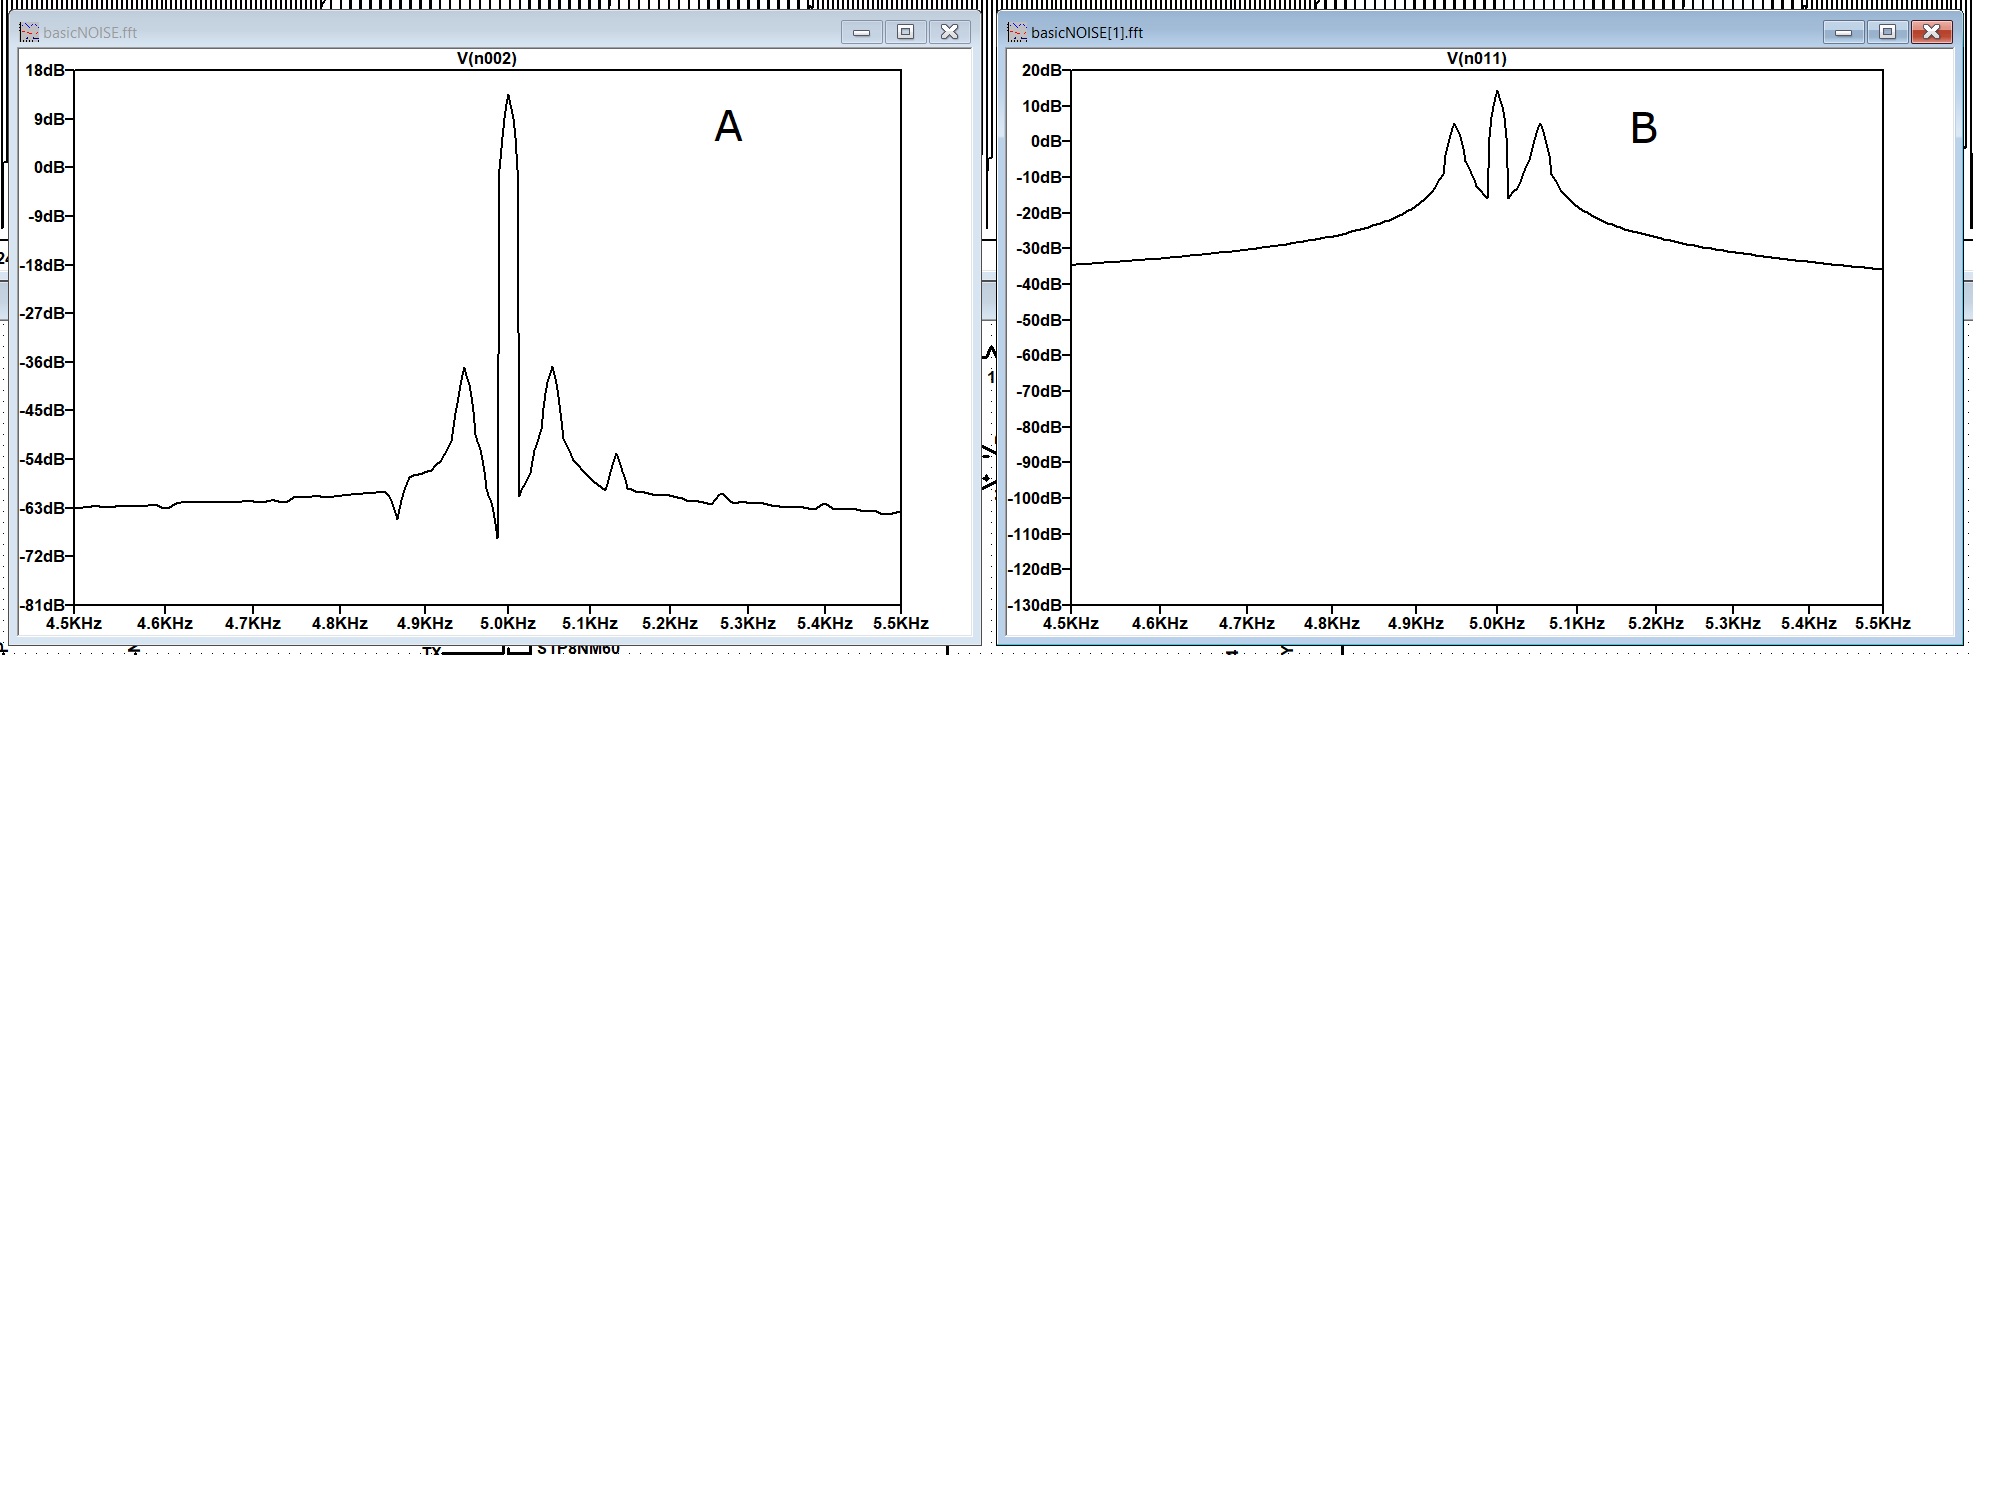Click -130dB label on plot B's vertical axis
Screen dimensions: 2000x1500
1035,605
